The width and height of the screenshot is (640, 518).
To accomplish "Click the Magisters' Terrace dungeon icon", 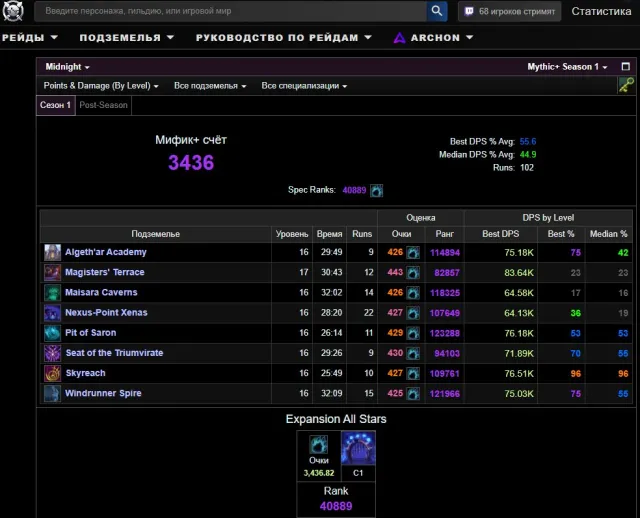I will click(52, 272).
